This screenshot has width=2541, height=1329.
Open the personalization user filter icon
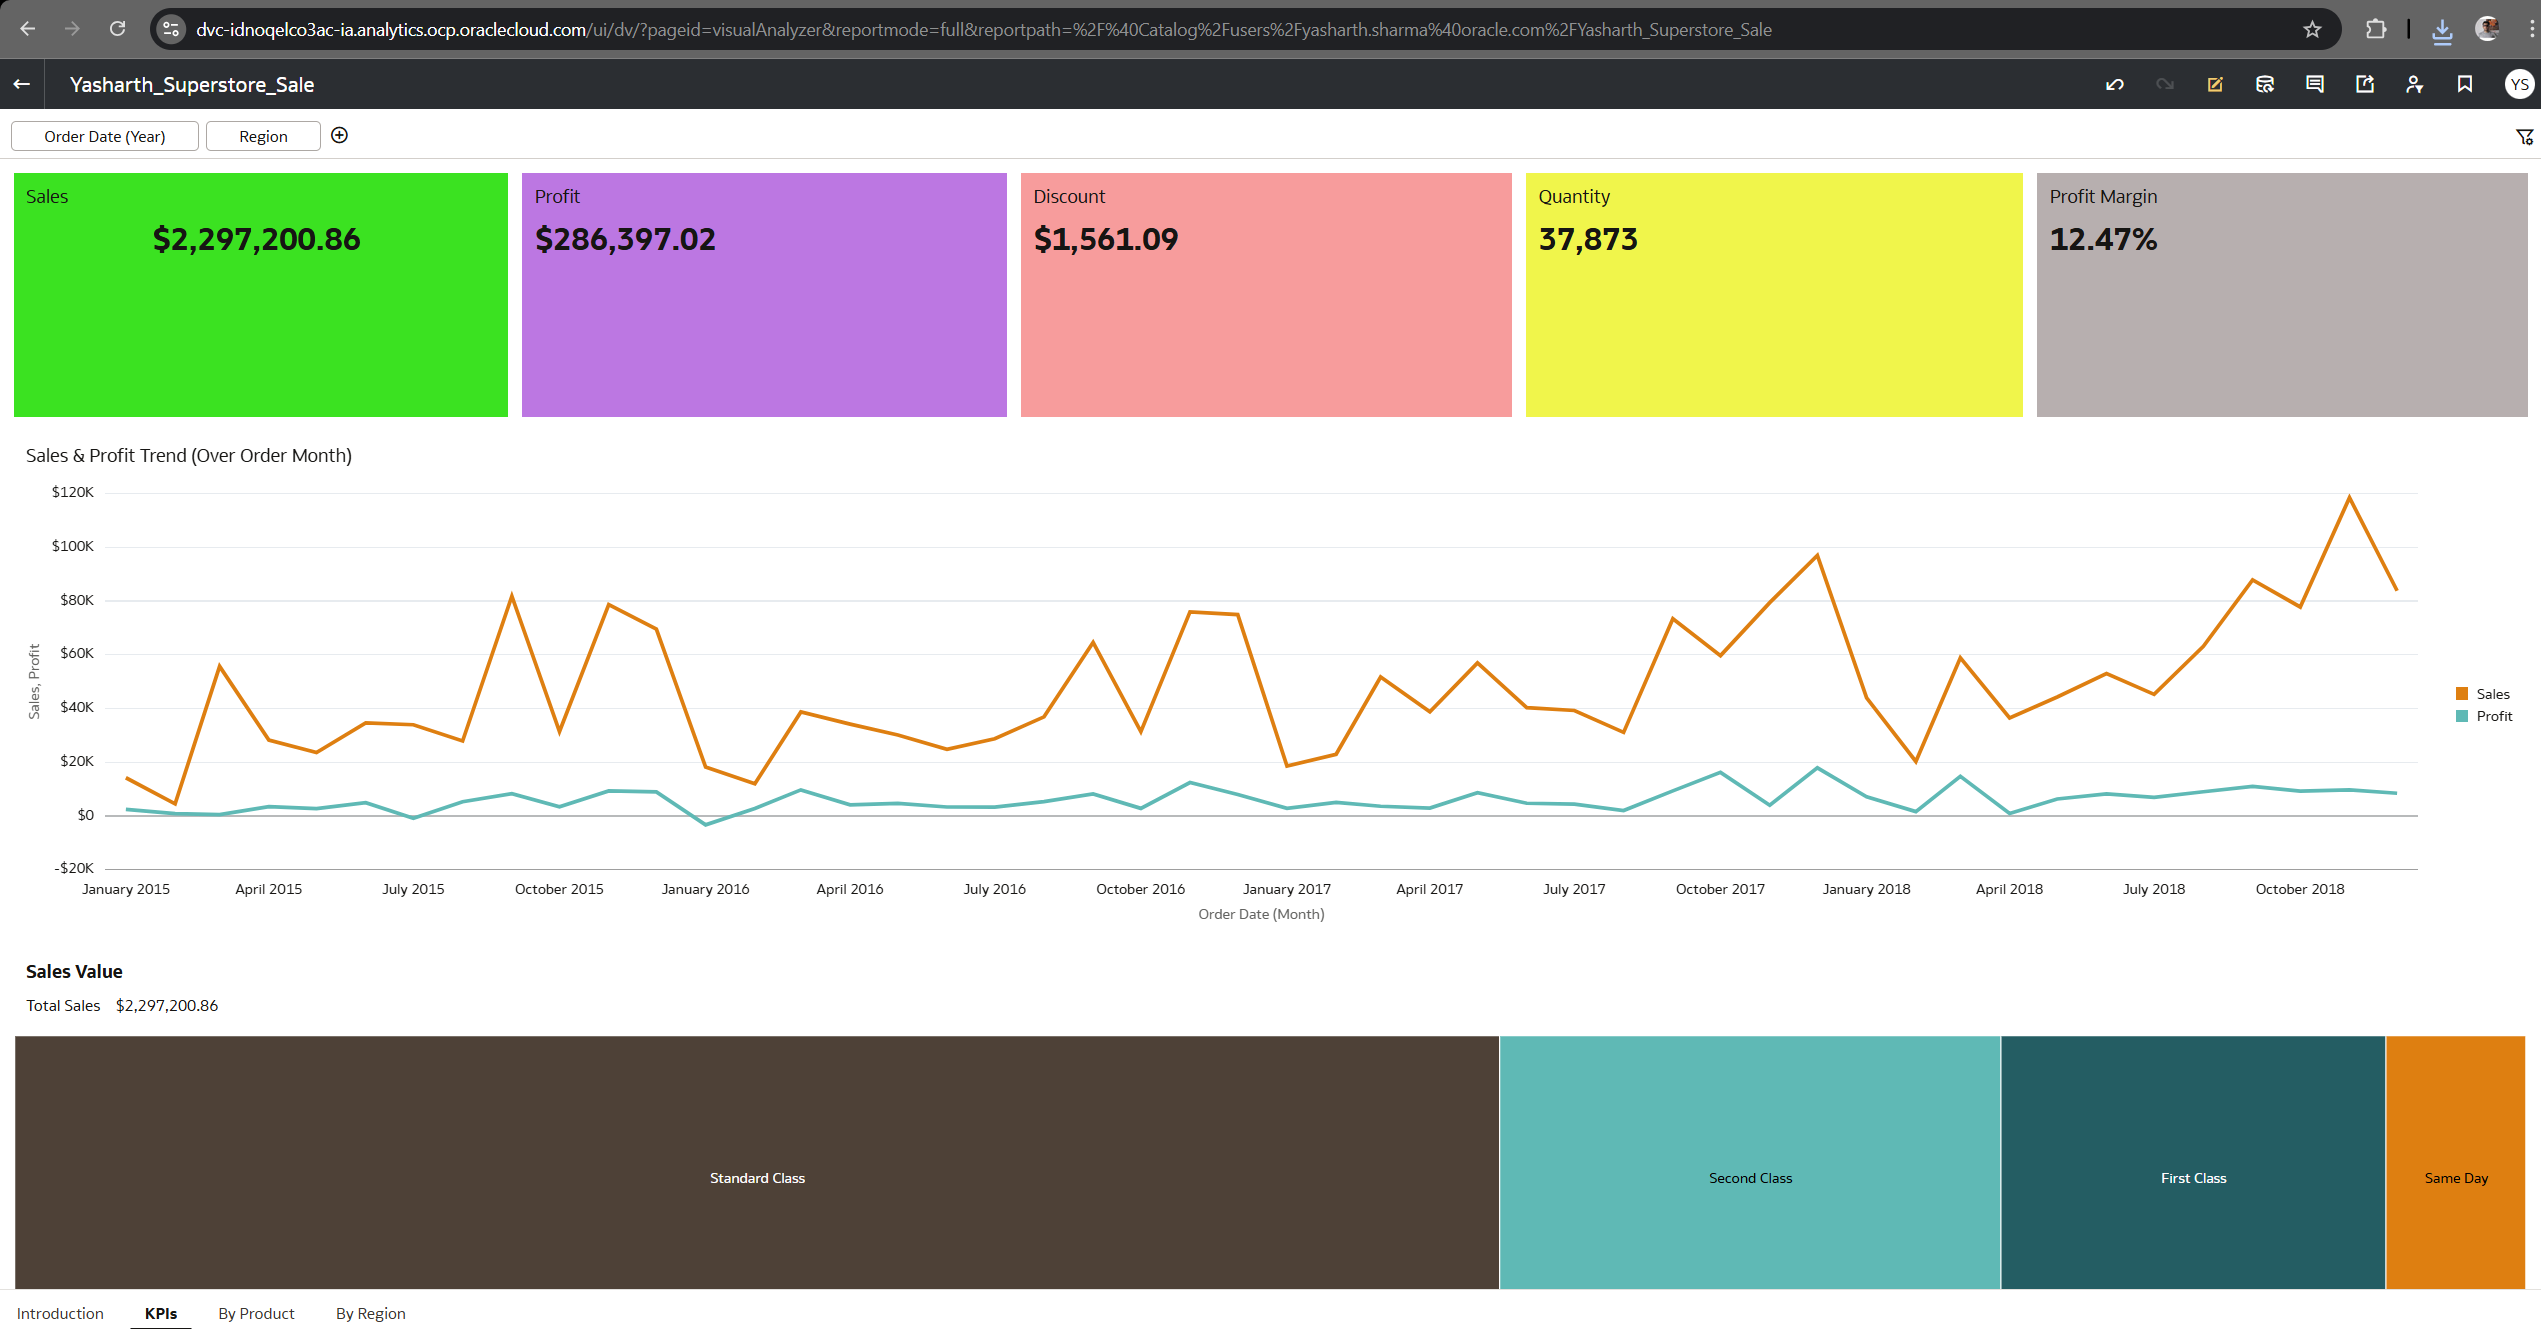point(2414,85)
